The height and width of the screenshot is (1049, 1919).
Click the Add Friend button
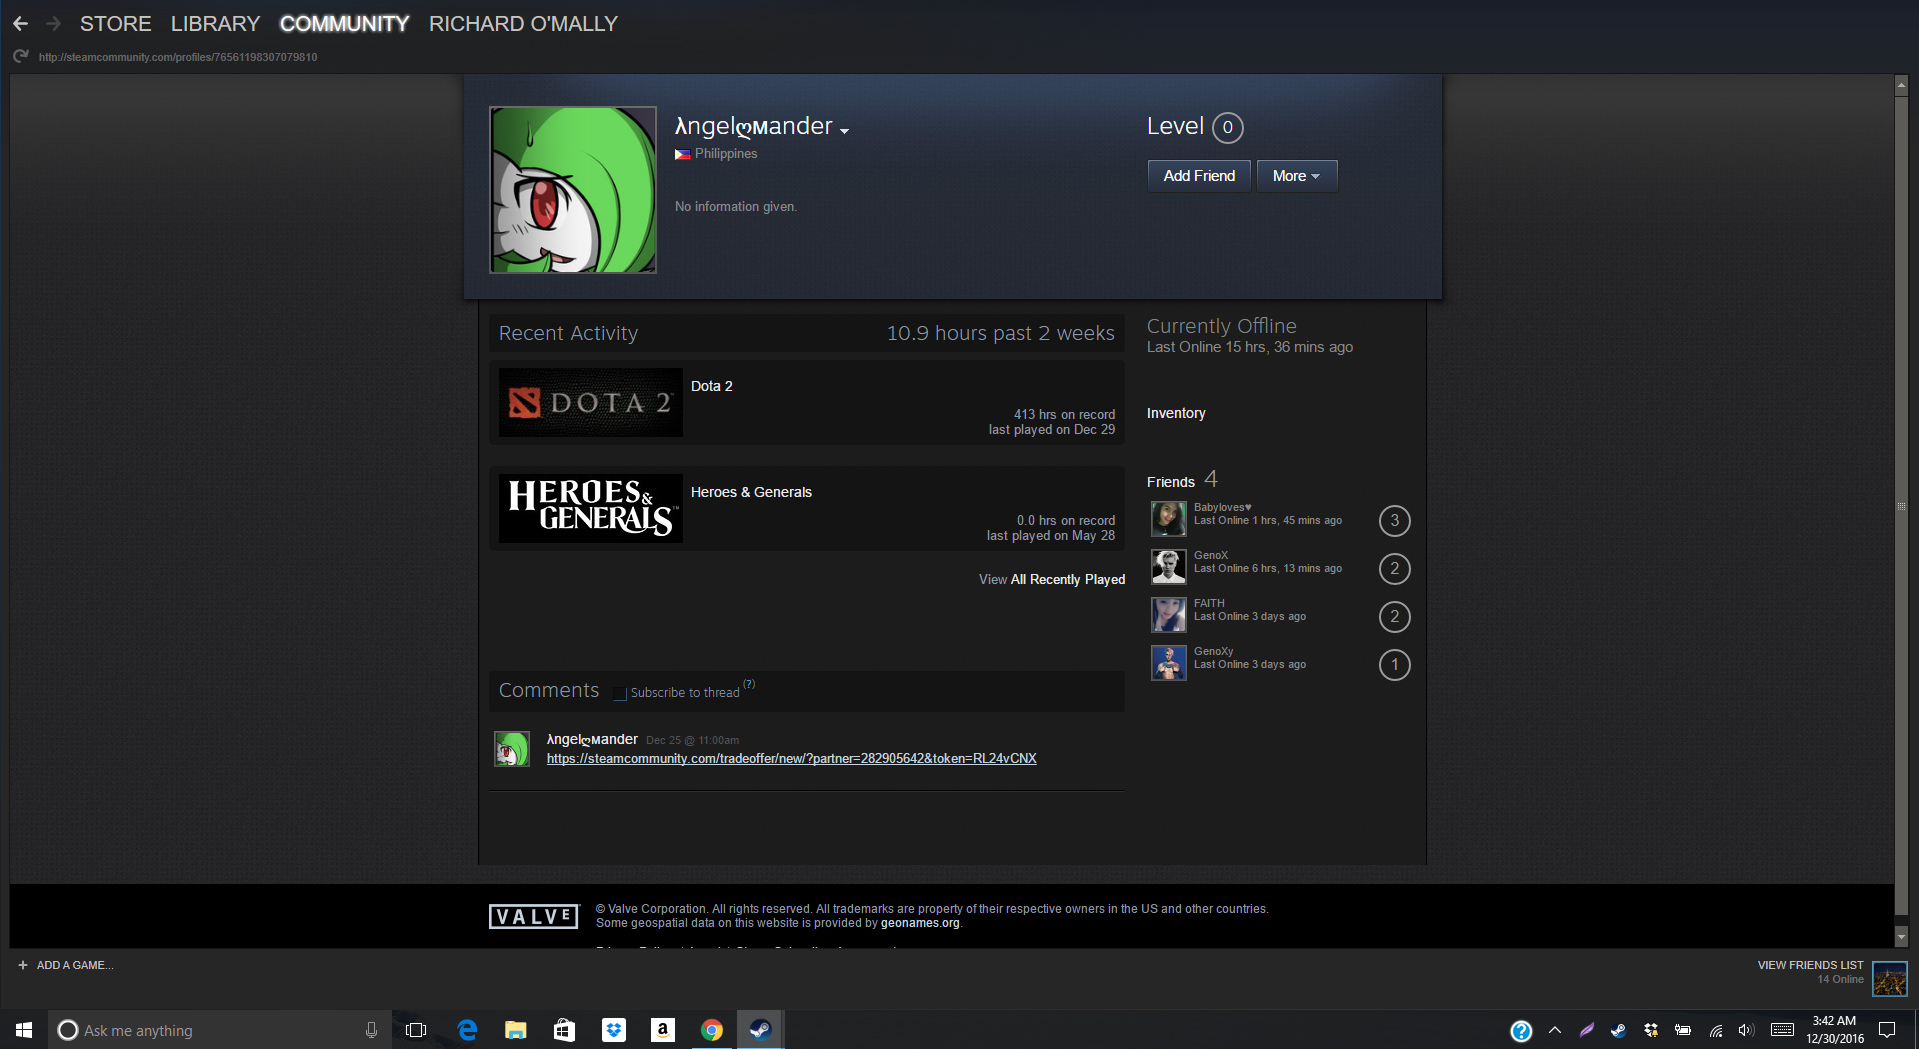pos(1198,176)
